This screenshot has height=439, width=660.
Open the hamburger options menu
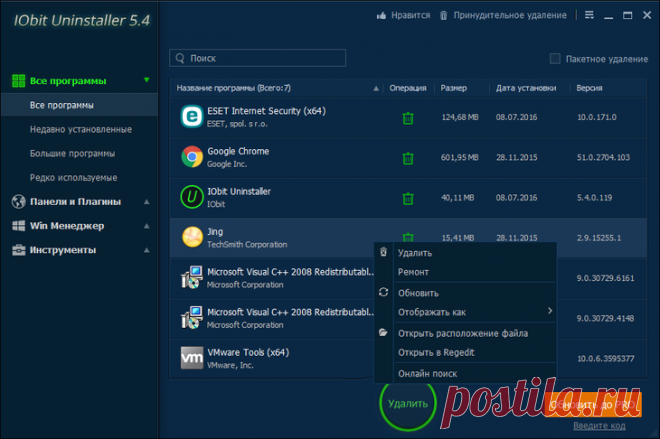pos(589,15)
